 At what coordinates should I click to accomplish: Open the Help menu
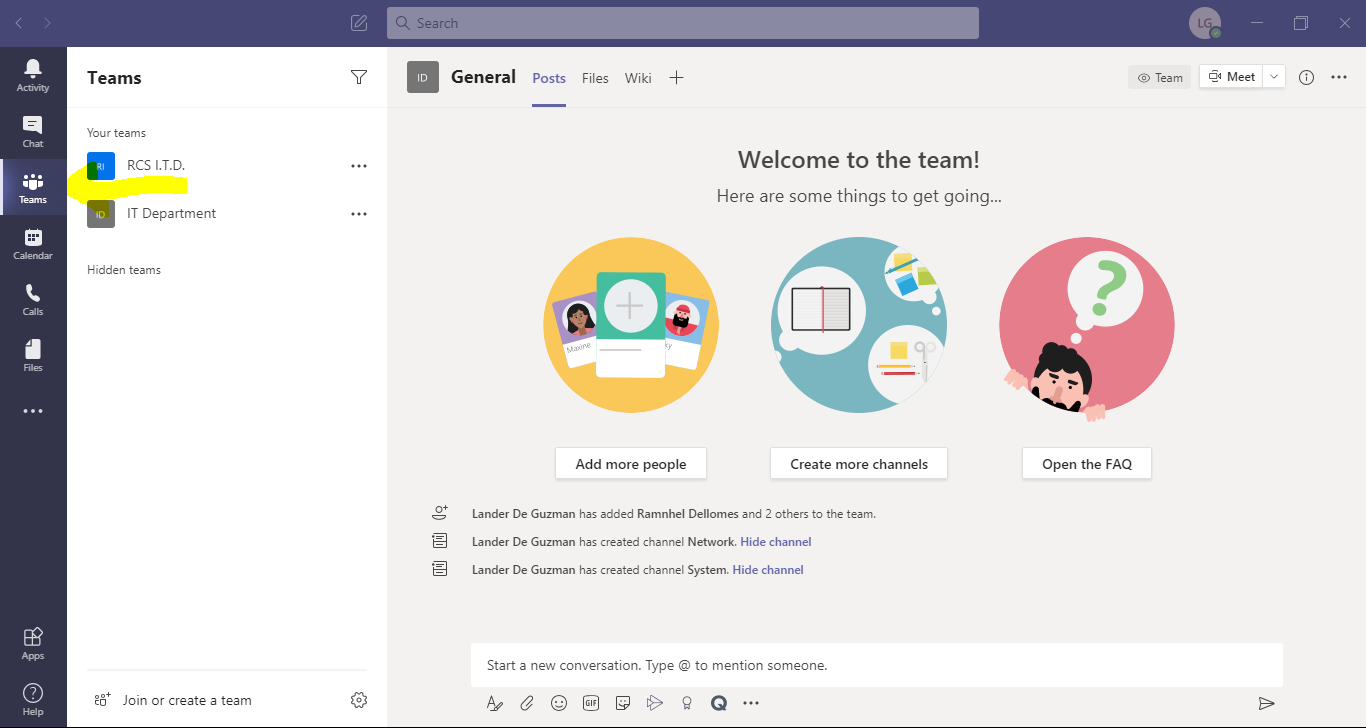tap(33, 699)
